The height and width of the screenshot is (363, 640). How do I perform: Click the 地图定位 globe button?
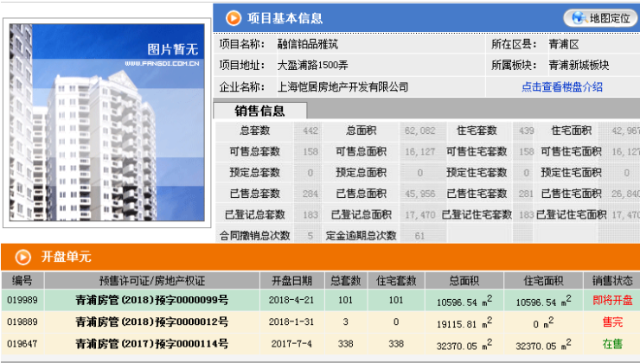(x=602, y=18)
